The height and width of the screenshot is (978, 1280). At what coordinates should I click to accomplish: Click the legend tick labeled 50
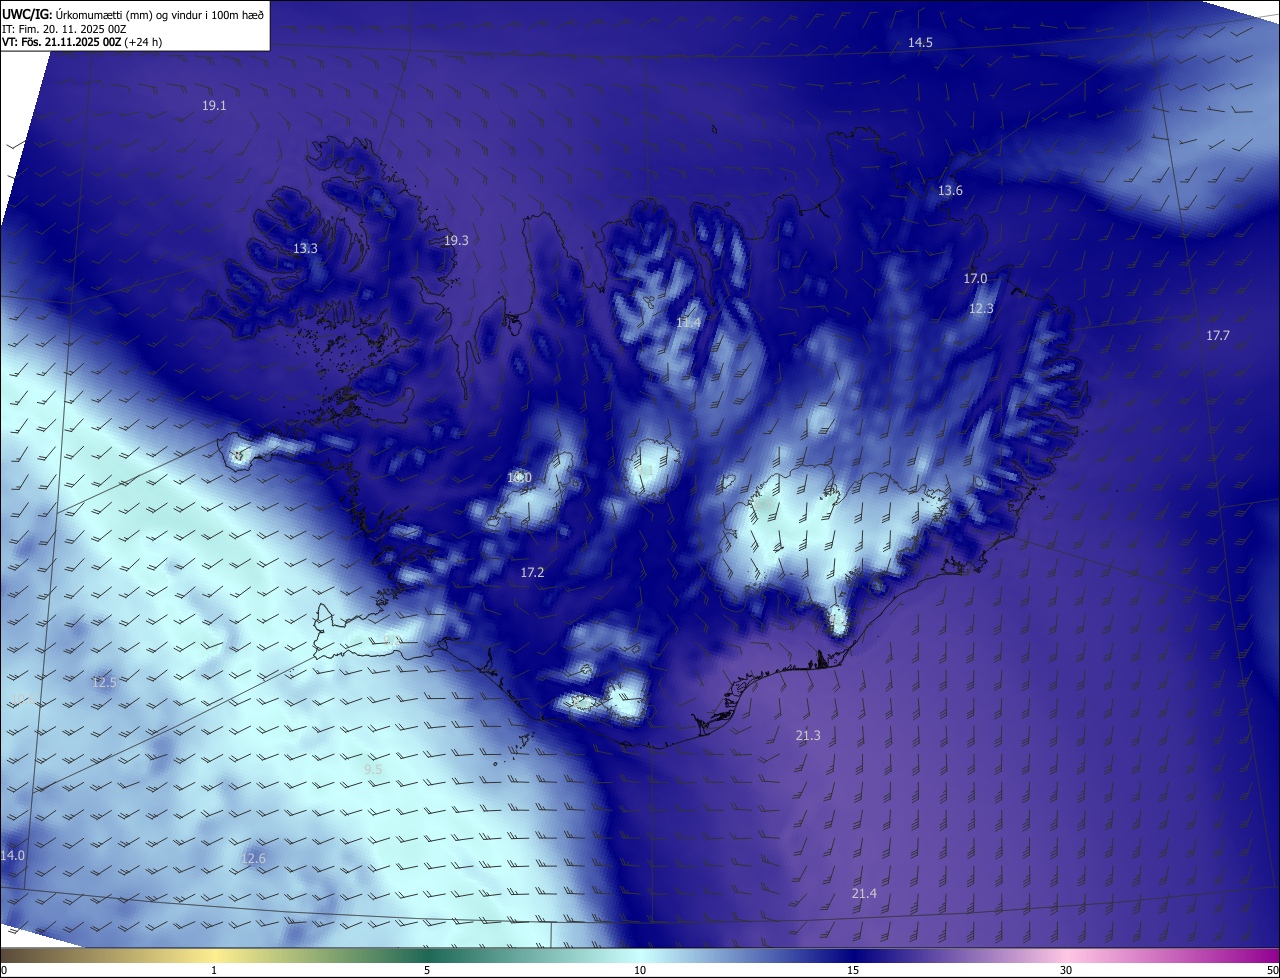(x=1272, y=970)
